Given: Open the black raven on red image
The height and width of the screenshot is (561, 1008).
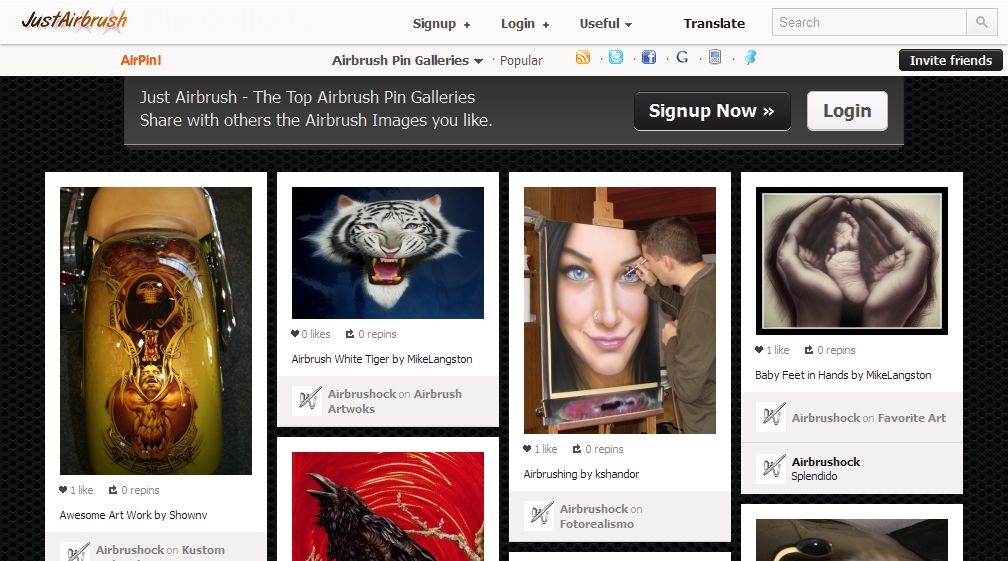Looking at the screenshot, I should [x=388, y=506].
